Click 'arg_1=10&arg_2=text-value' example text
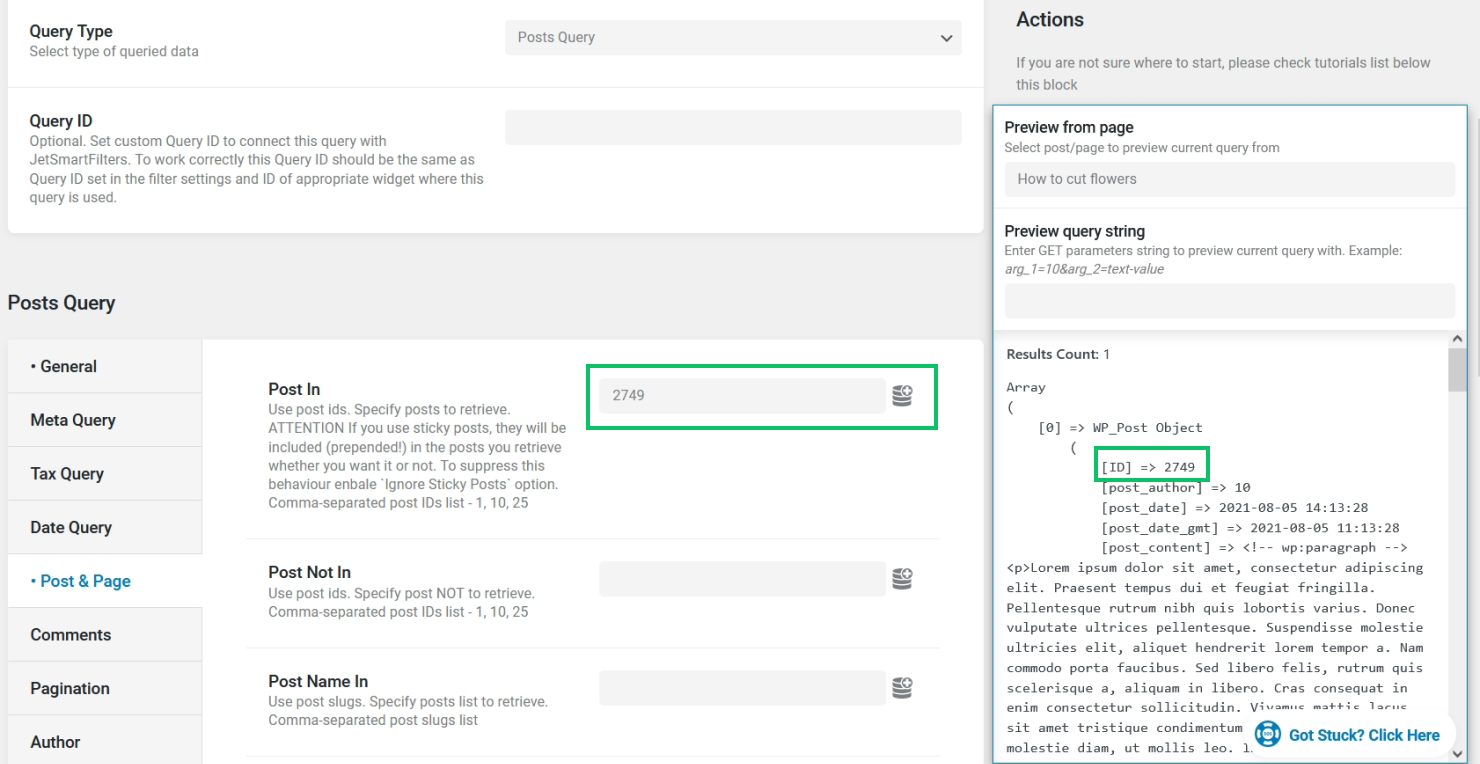Viewport: 1480px width, 764px height. point(1084,269)
